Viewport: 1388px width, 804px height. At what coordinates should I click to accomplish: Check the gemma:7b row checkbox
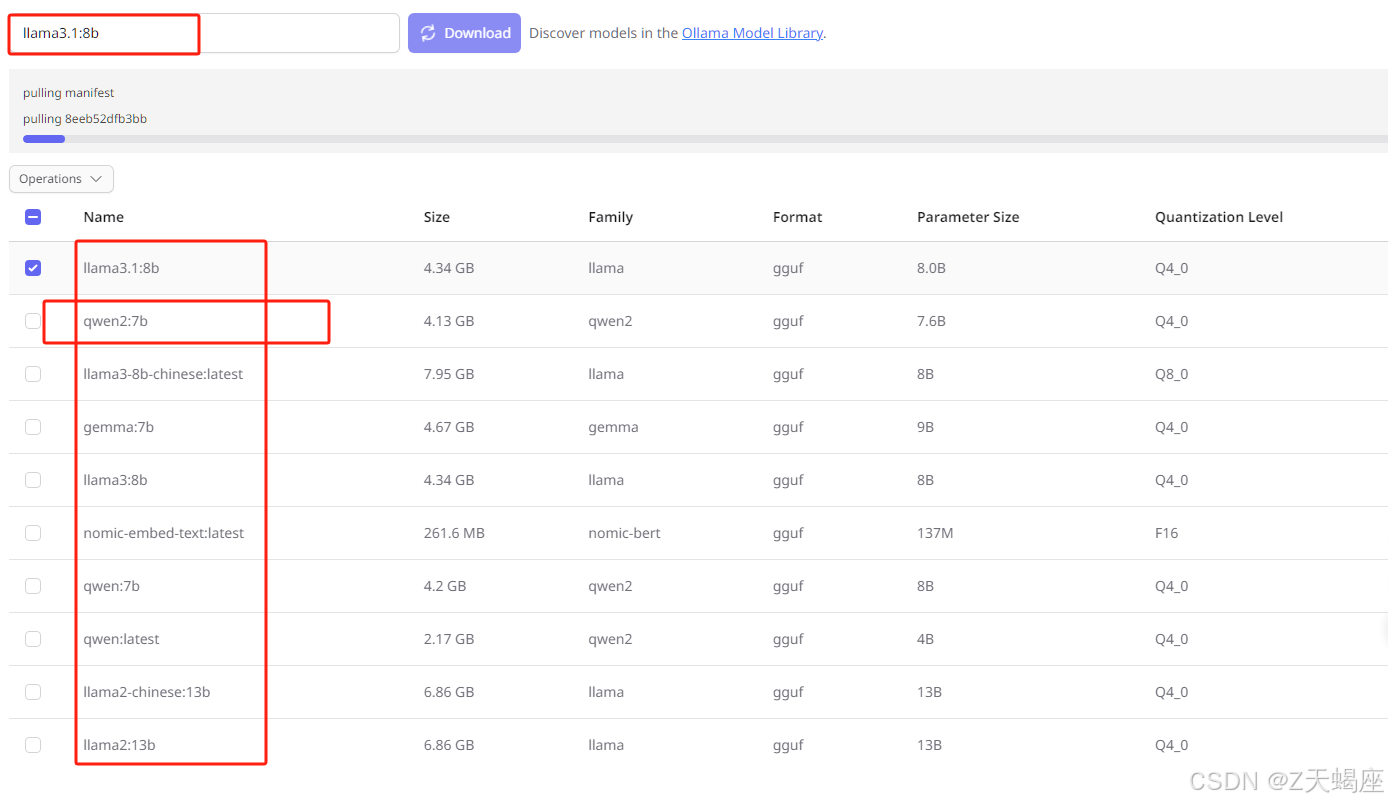[x=33, y=427]
